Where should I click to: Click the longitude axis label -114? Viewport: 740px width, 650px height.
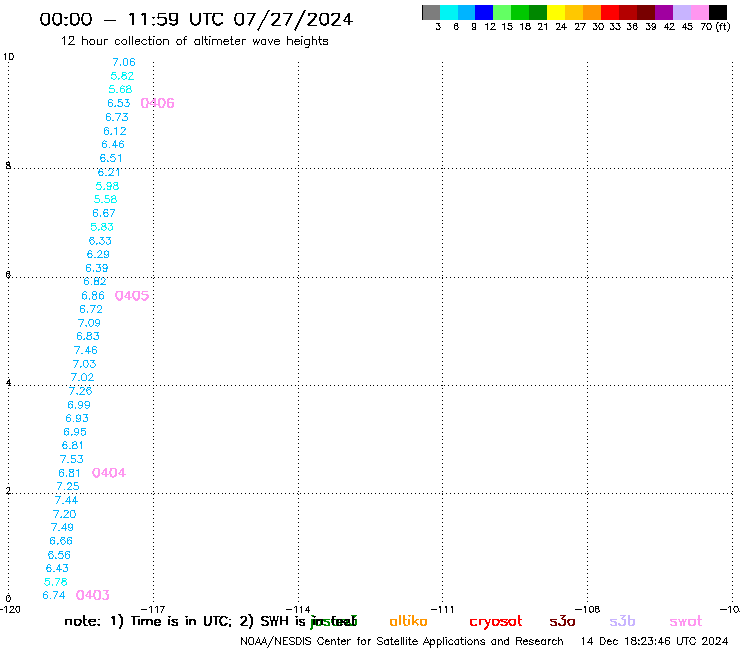(x=298, y=609)
